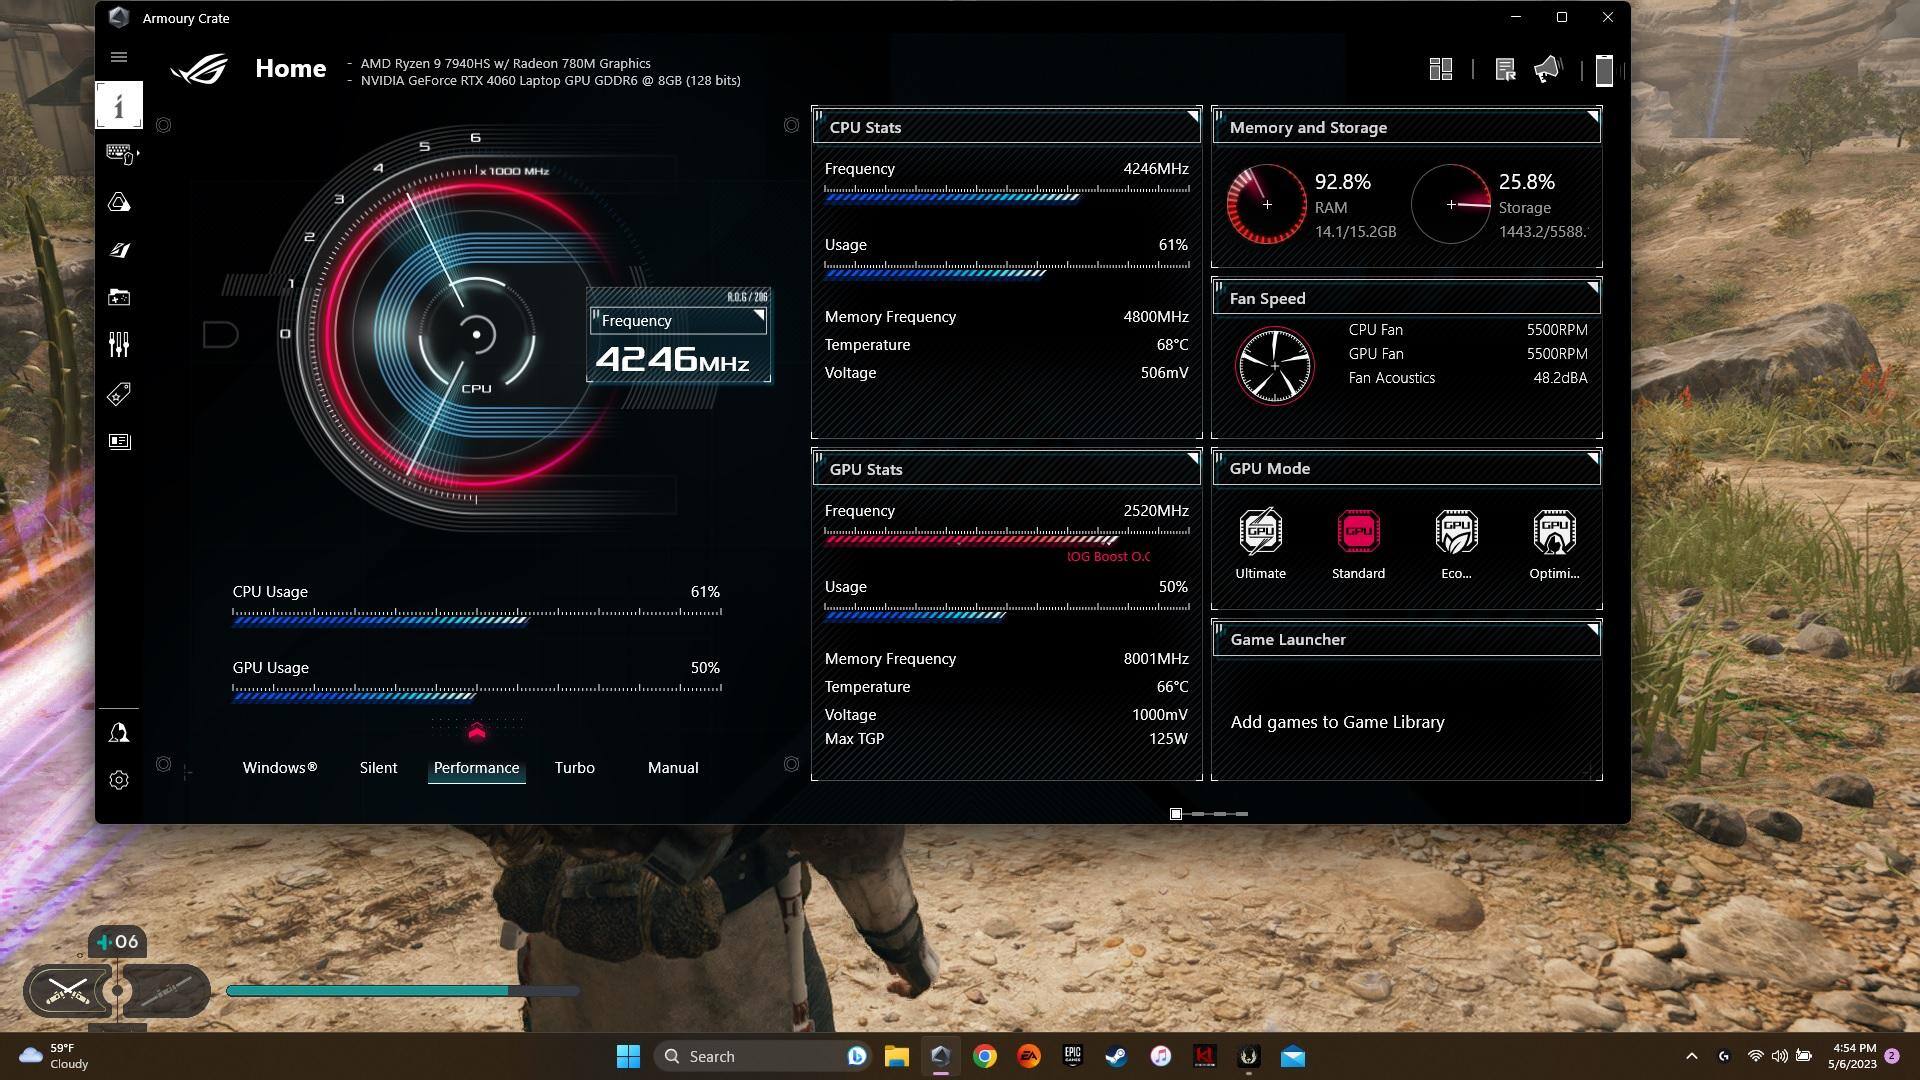Open Scenario Profiles sliders icon

pyautogui.click(x=119, y=345)
